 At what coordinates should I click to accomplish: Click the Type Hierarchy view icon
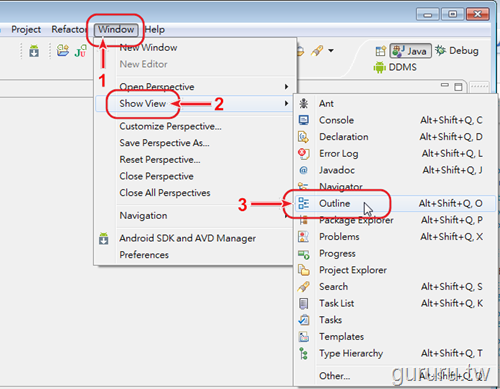point(303,353)
